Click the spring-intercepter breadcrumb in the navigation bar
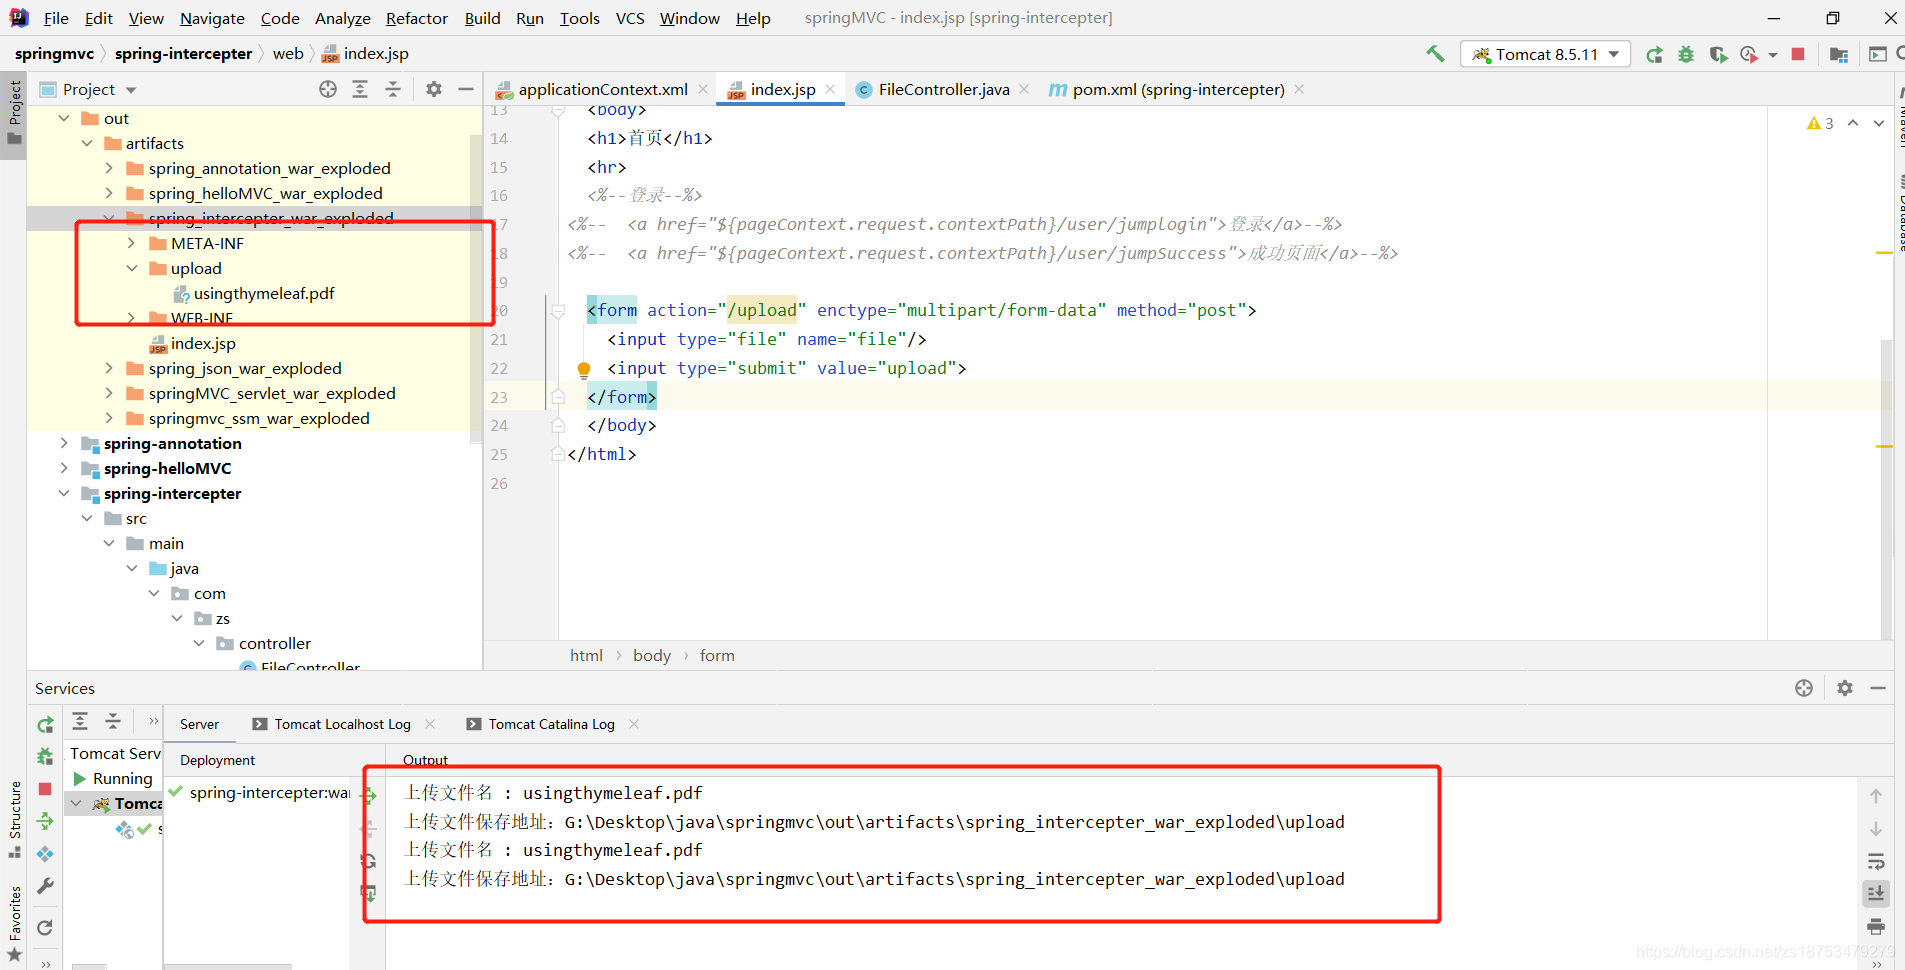 click(183, 54)
